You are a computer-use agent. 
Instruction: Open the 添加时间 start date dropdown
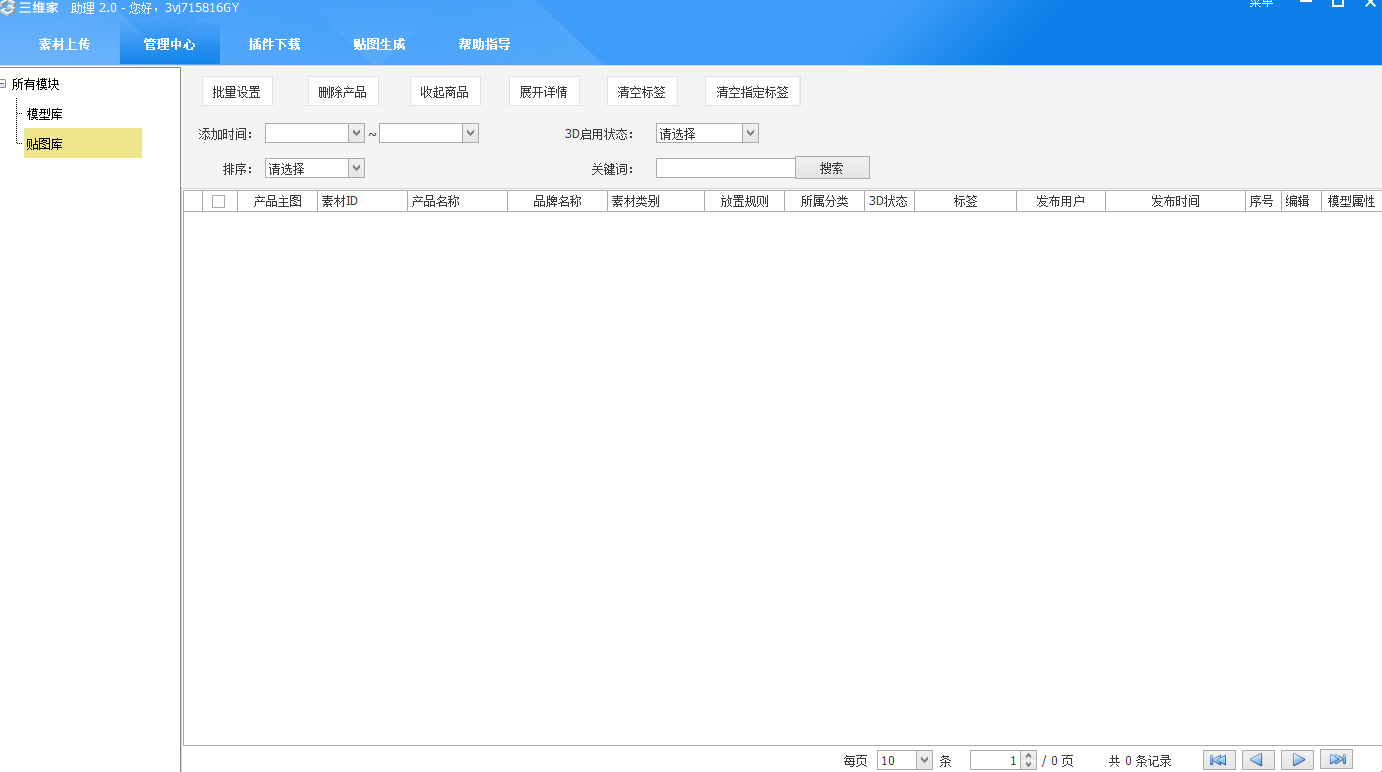(357, 133)
